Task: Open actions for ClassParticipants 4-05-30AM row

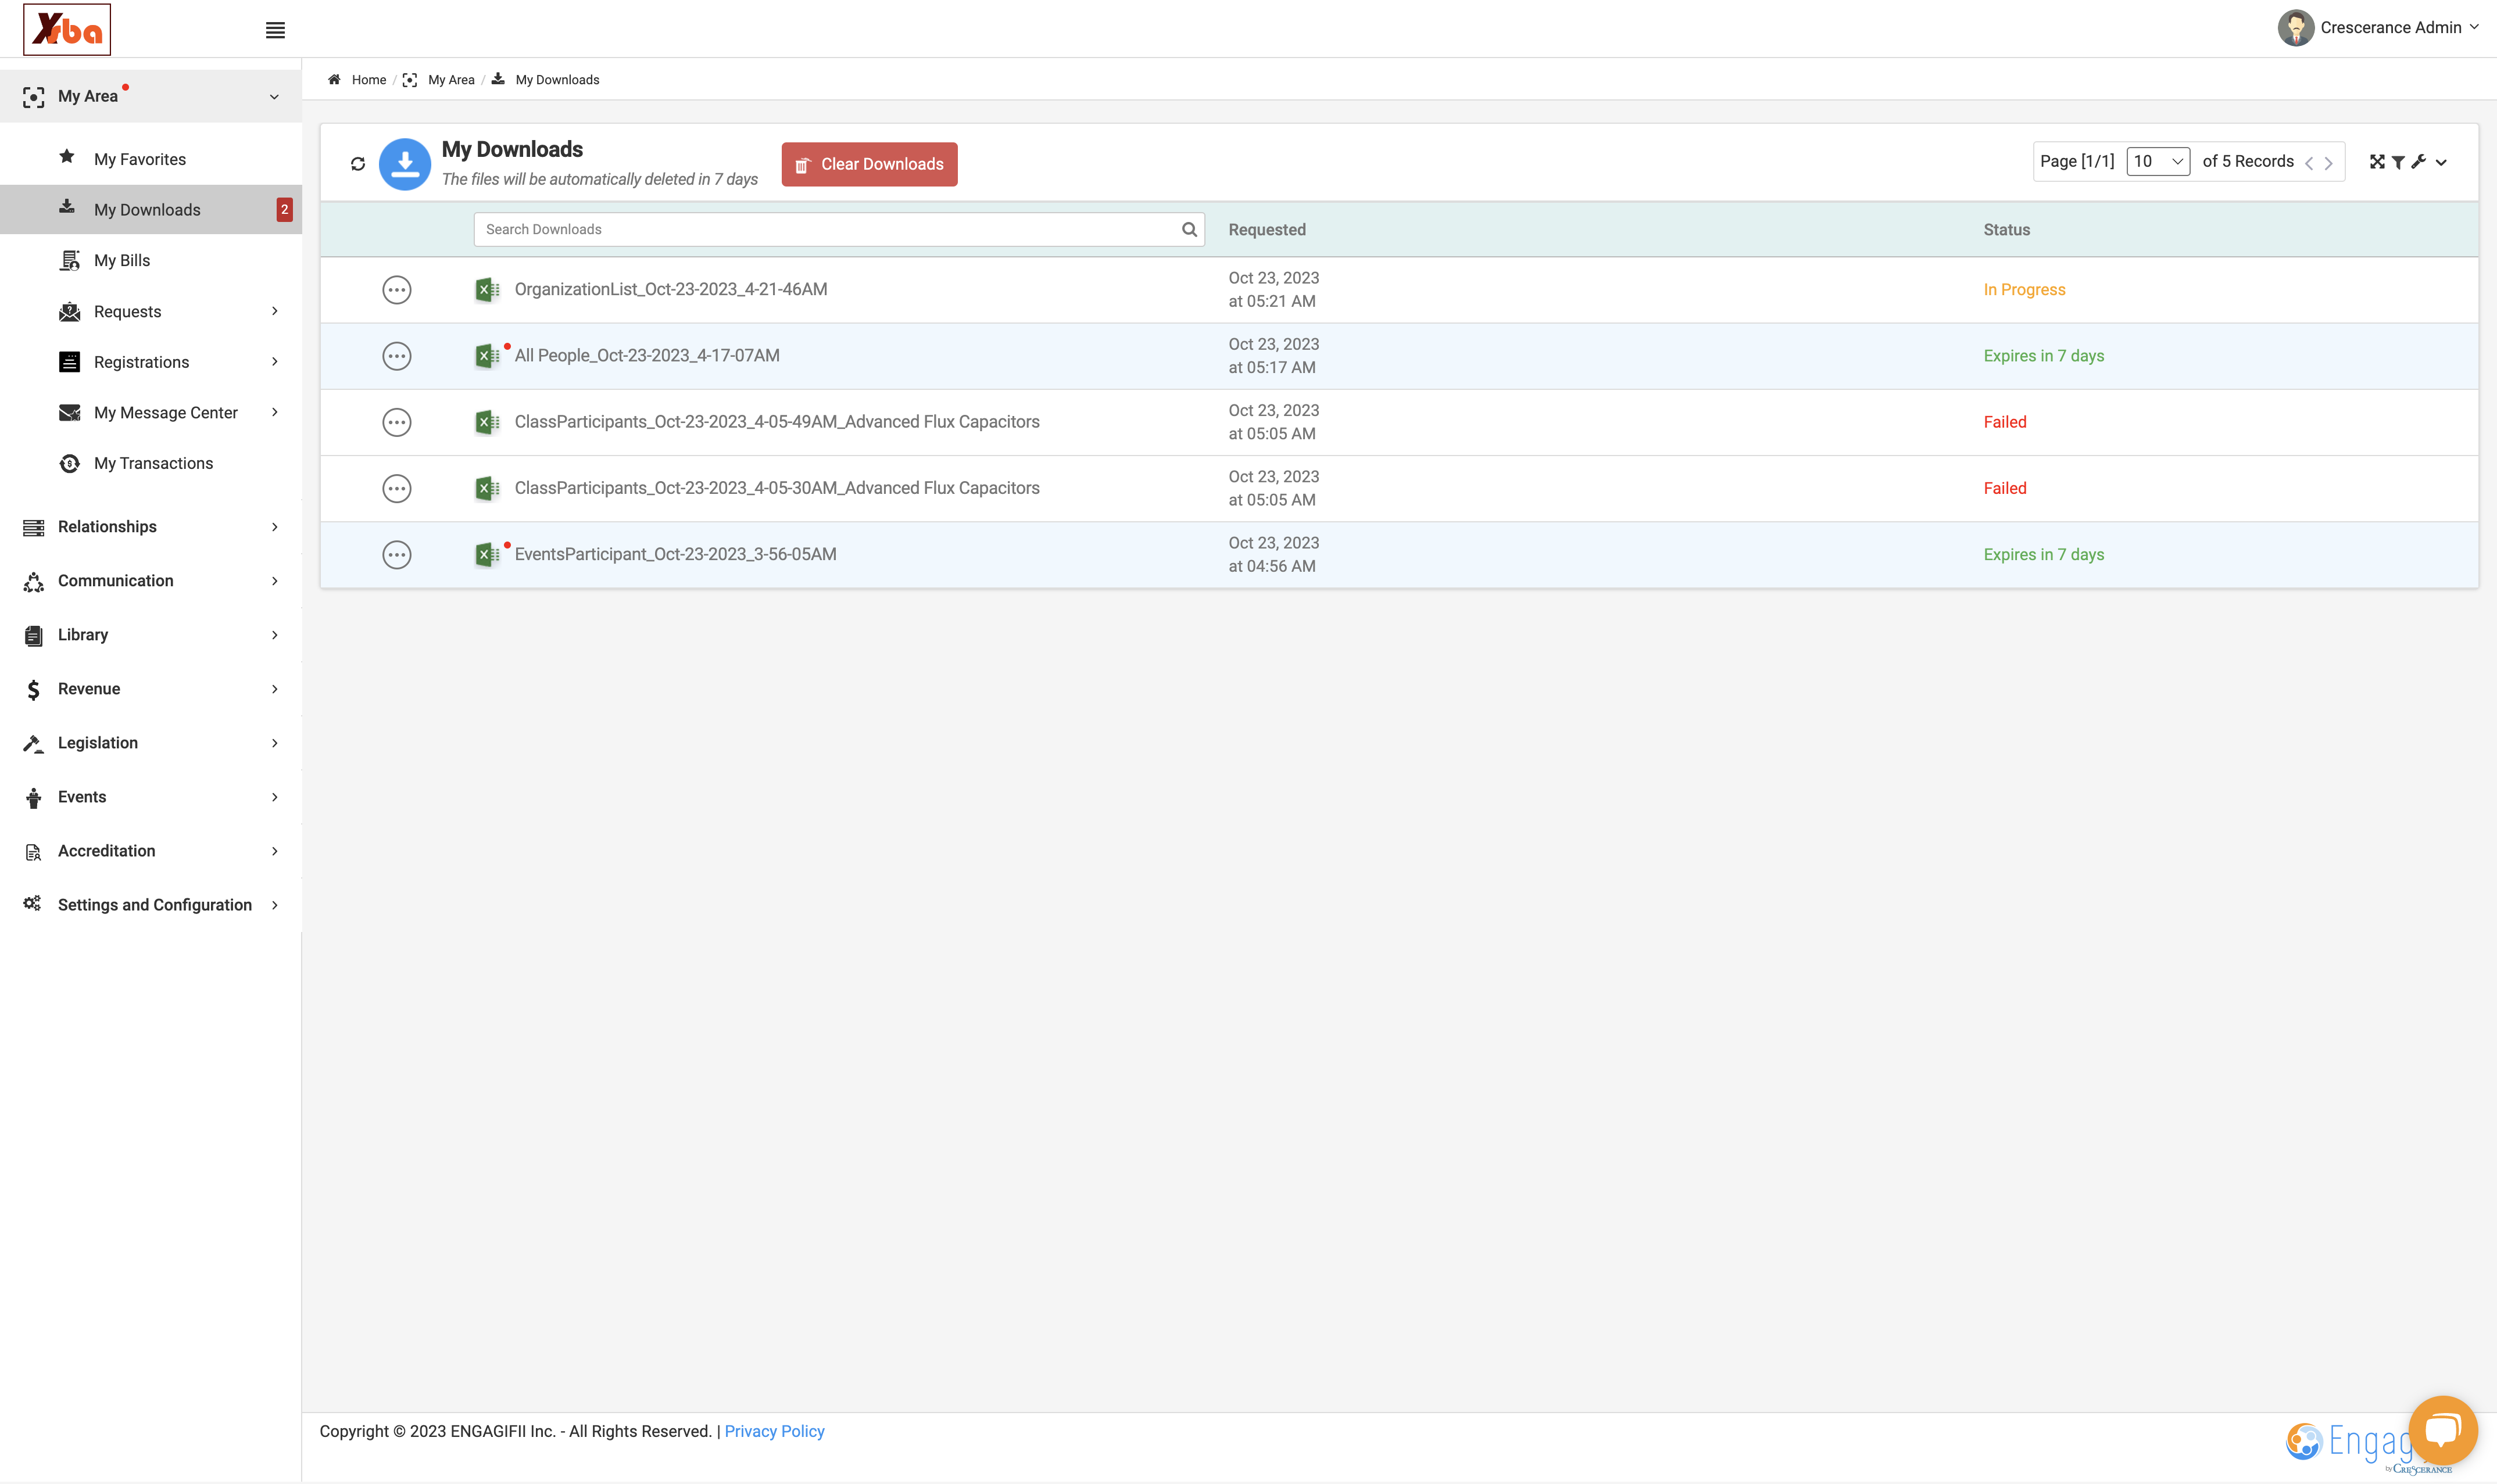Action: point(397,488)
